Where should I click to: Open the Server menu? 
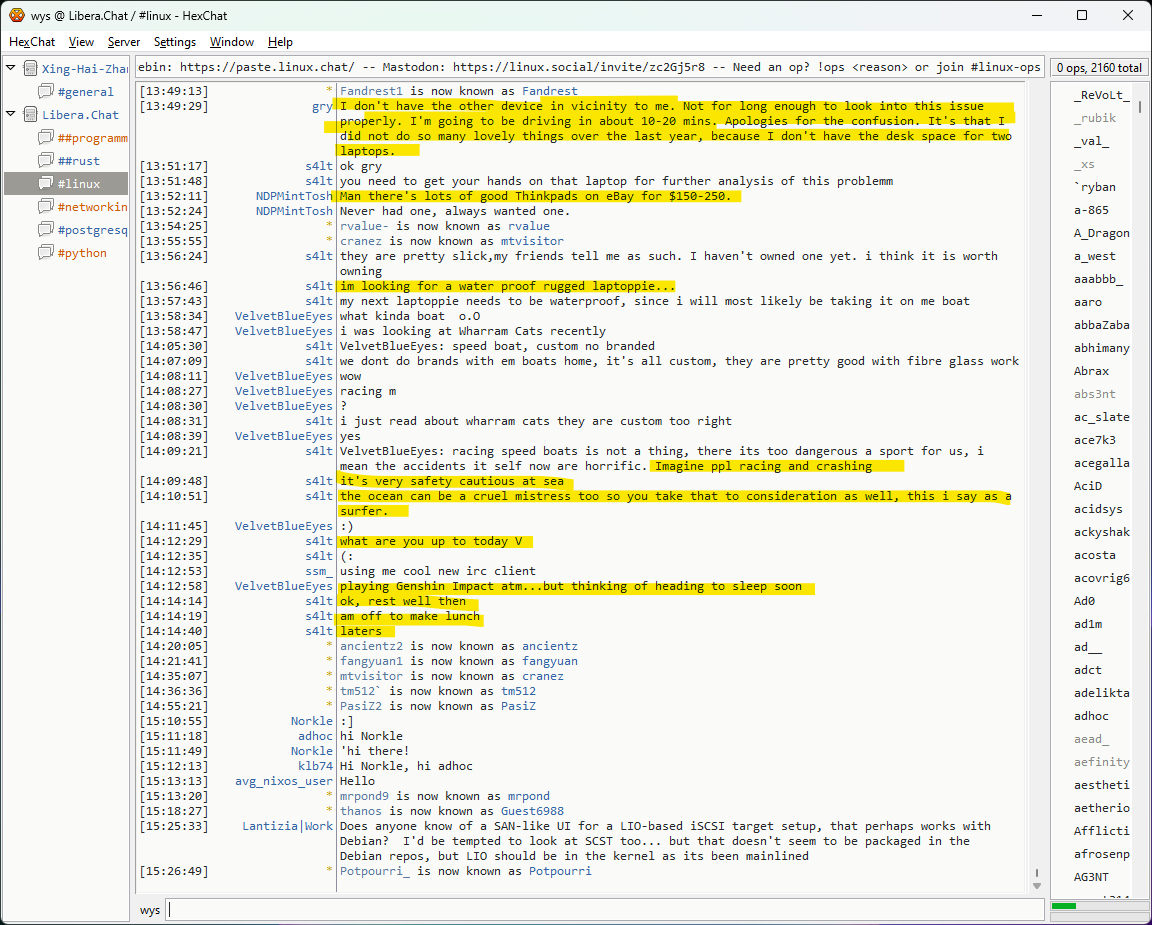pos(124,42)
